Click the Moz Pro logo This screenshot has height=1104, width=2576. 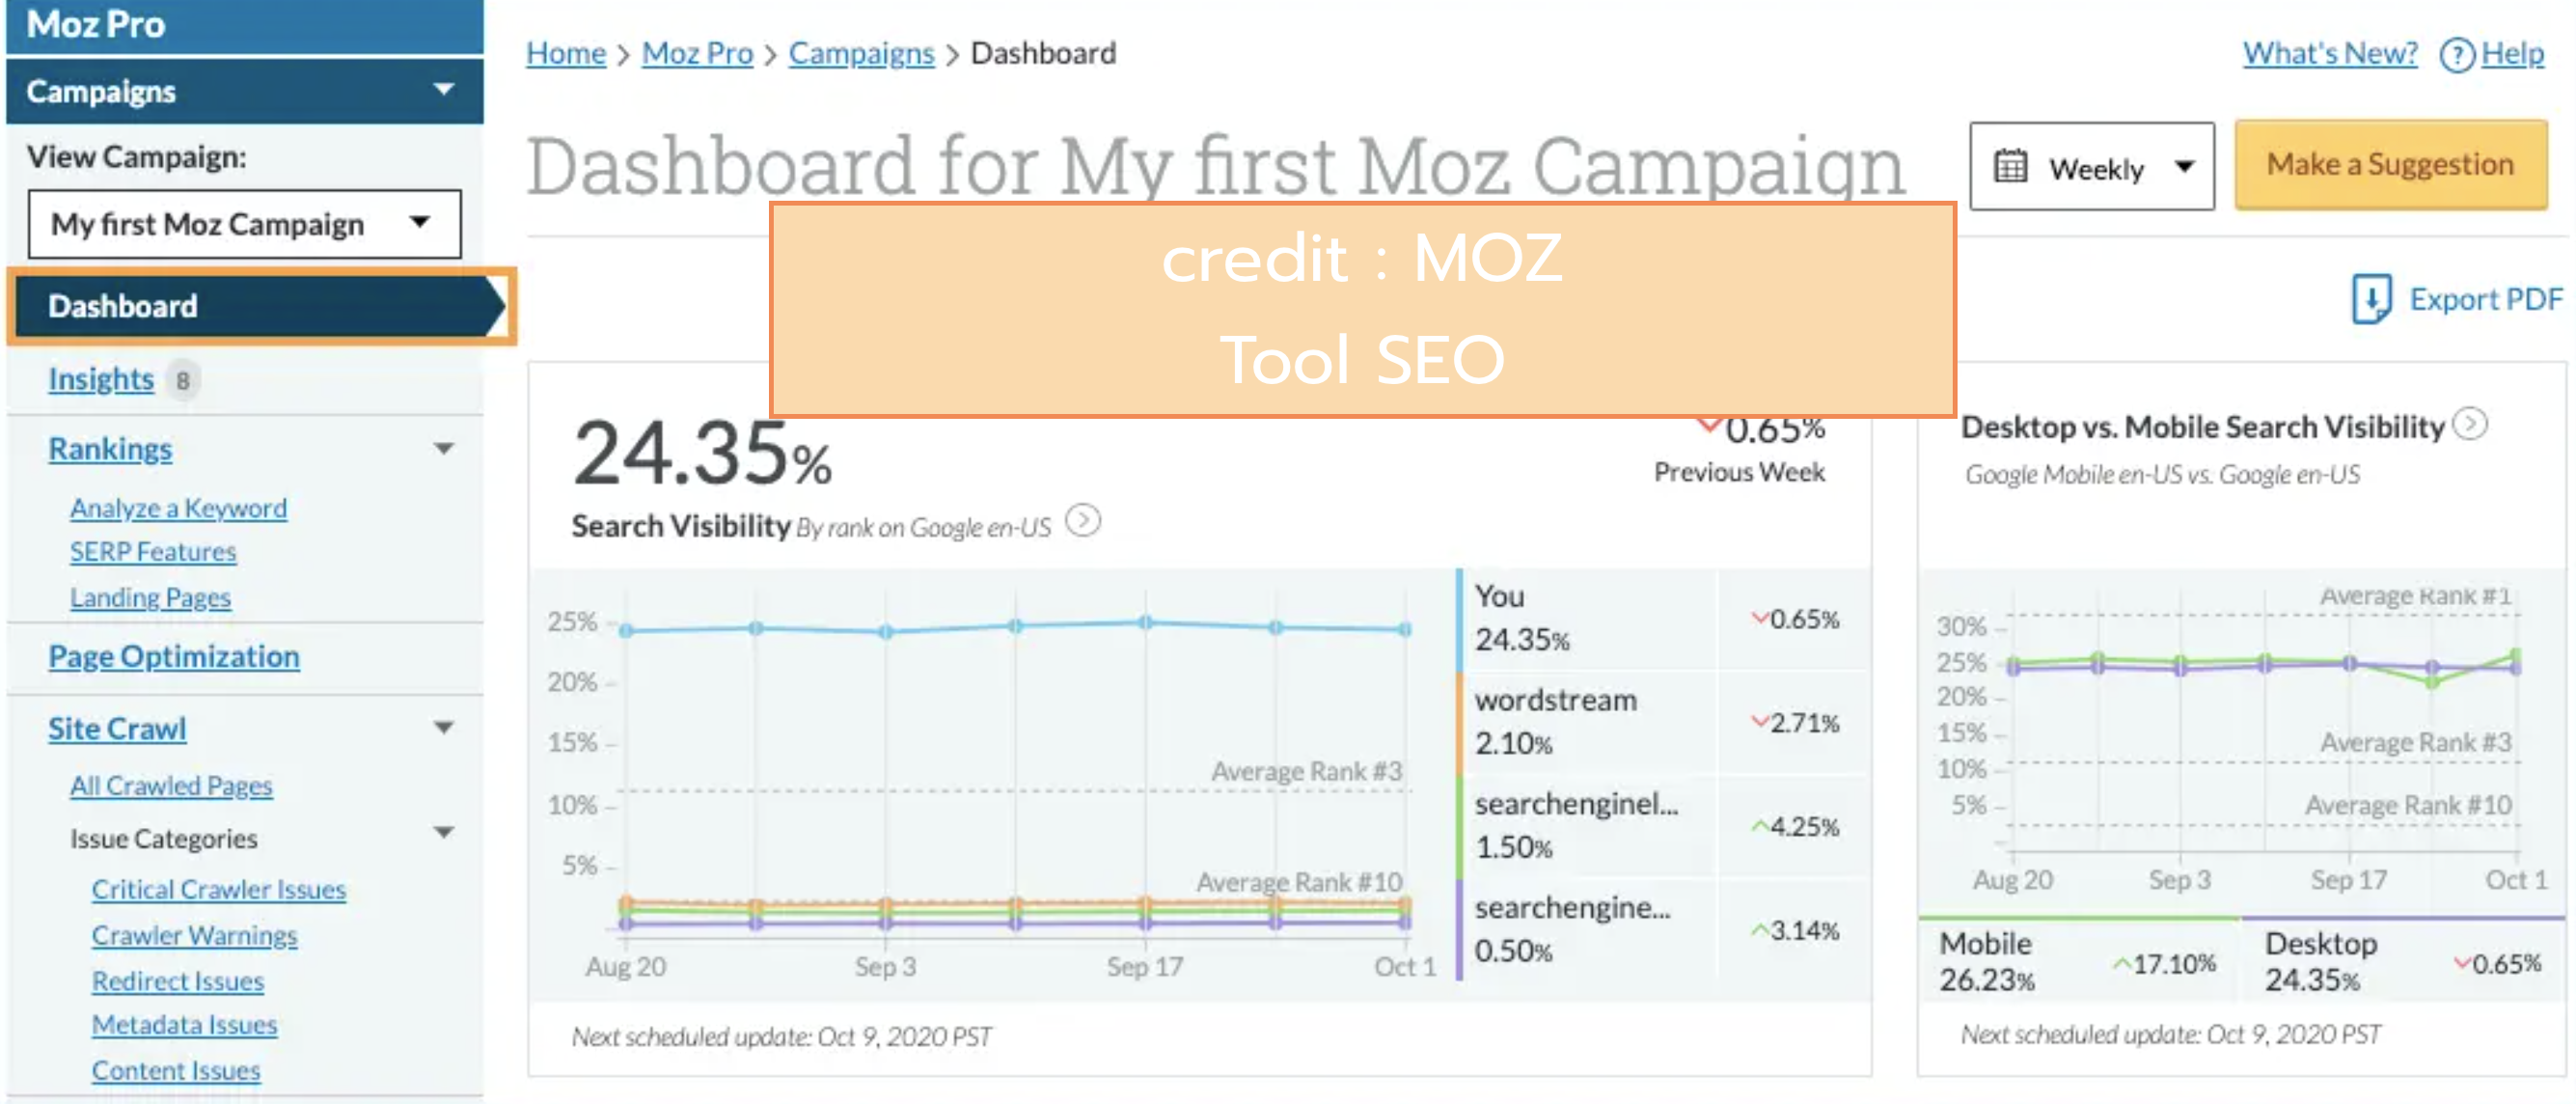95,24
